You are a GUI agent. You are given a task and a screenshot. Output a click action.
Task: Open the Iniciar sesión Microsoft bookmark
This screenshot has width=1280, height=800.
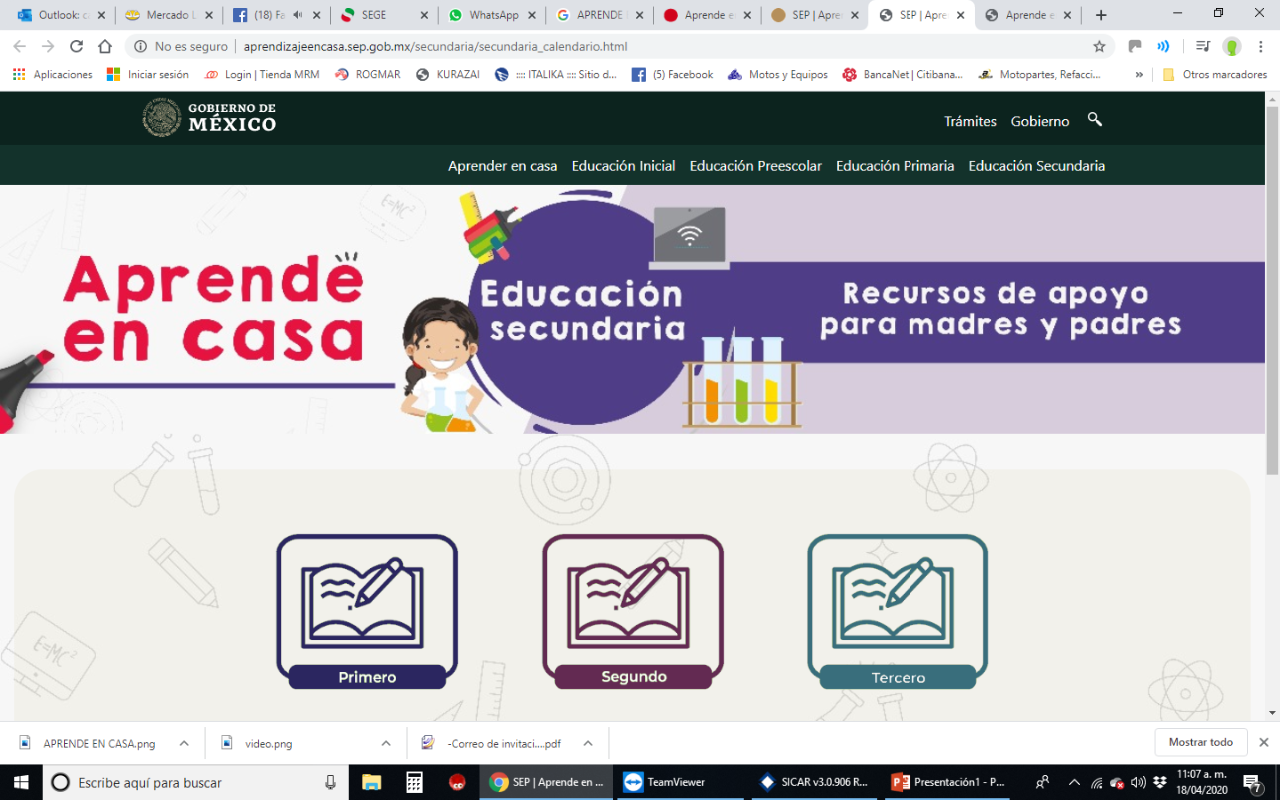point(147,74)
